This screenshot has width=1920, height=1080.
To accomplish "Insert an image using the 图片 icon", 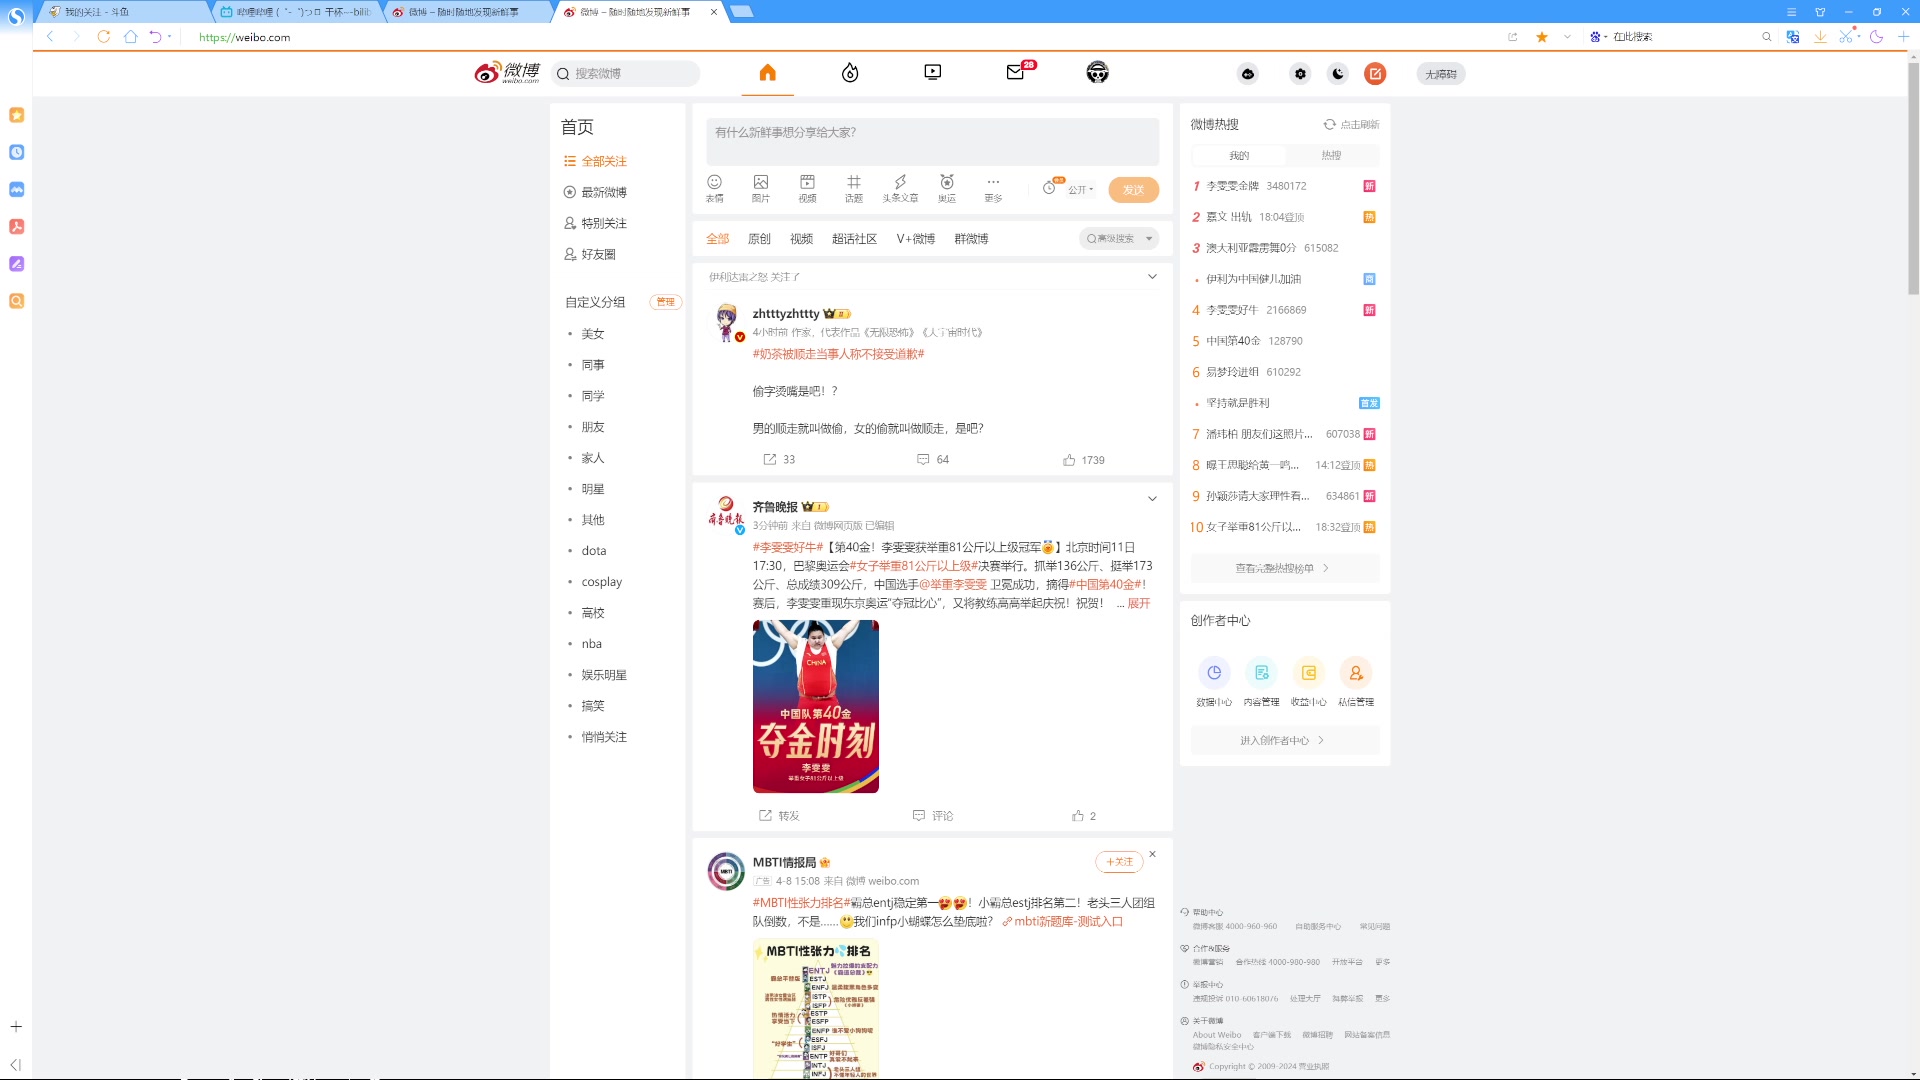I will pyautogui.click(x=760, y=188).
